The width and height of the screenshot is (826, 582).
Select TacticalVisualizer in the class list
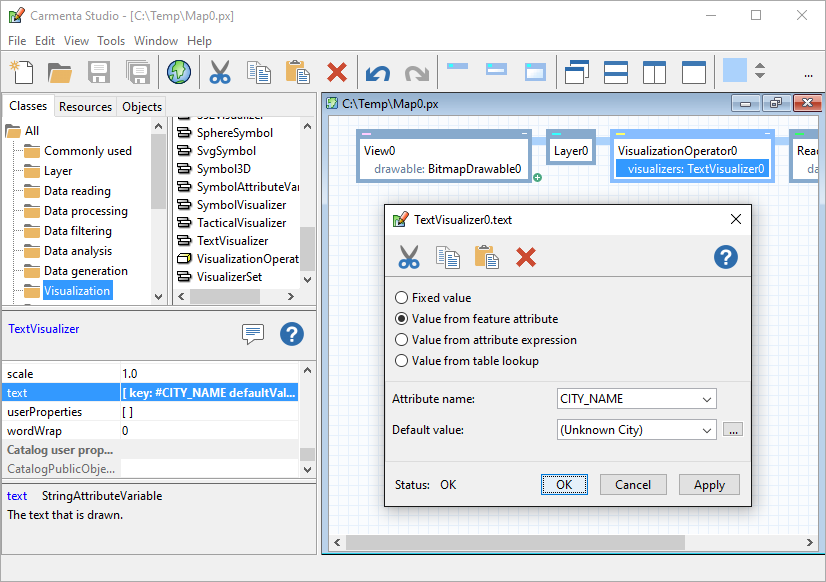pos(241,223)
